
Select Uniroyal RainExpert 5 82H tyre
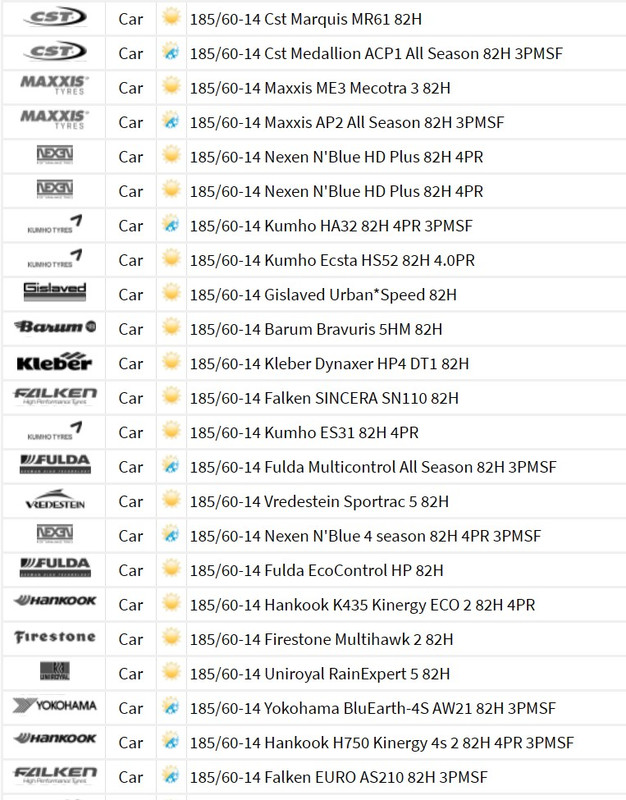[320, 674]
